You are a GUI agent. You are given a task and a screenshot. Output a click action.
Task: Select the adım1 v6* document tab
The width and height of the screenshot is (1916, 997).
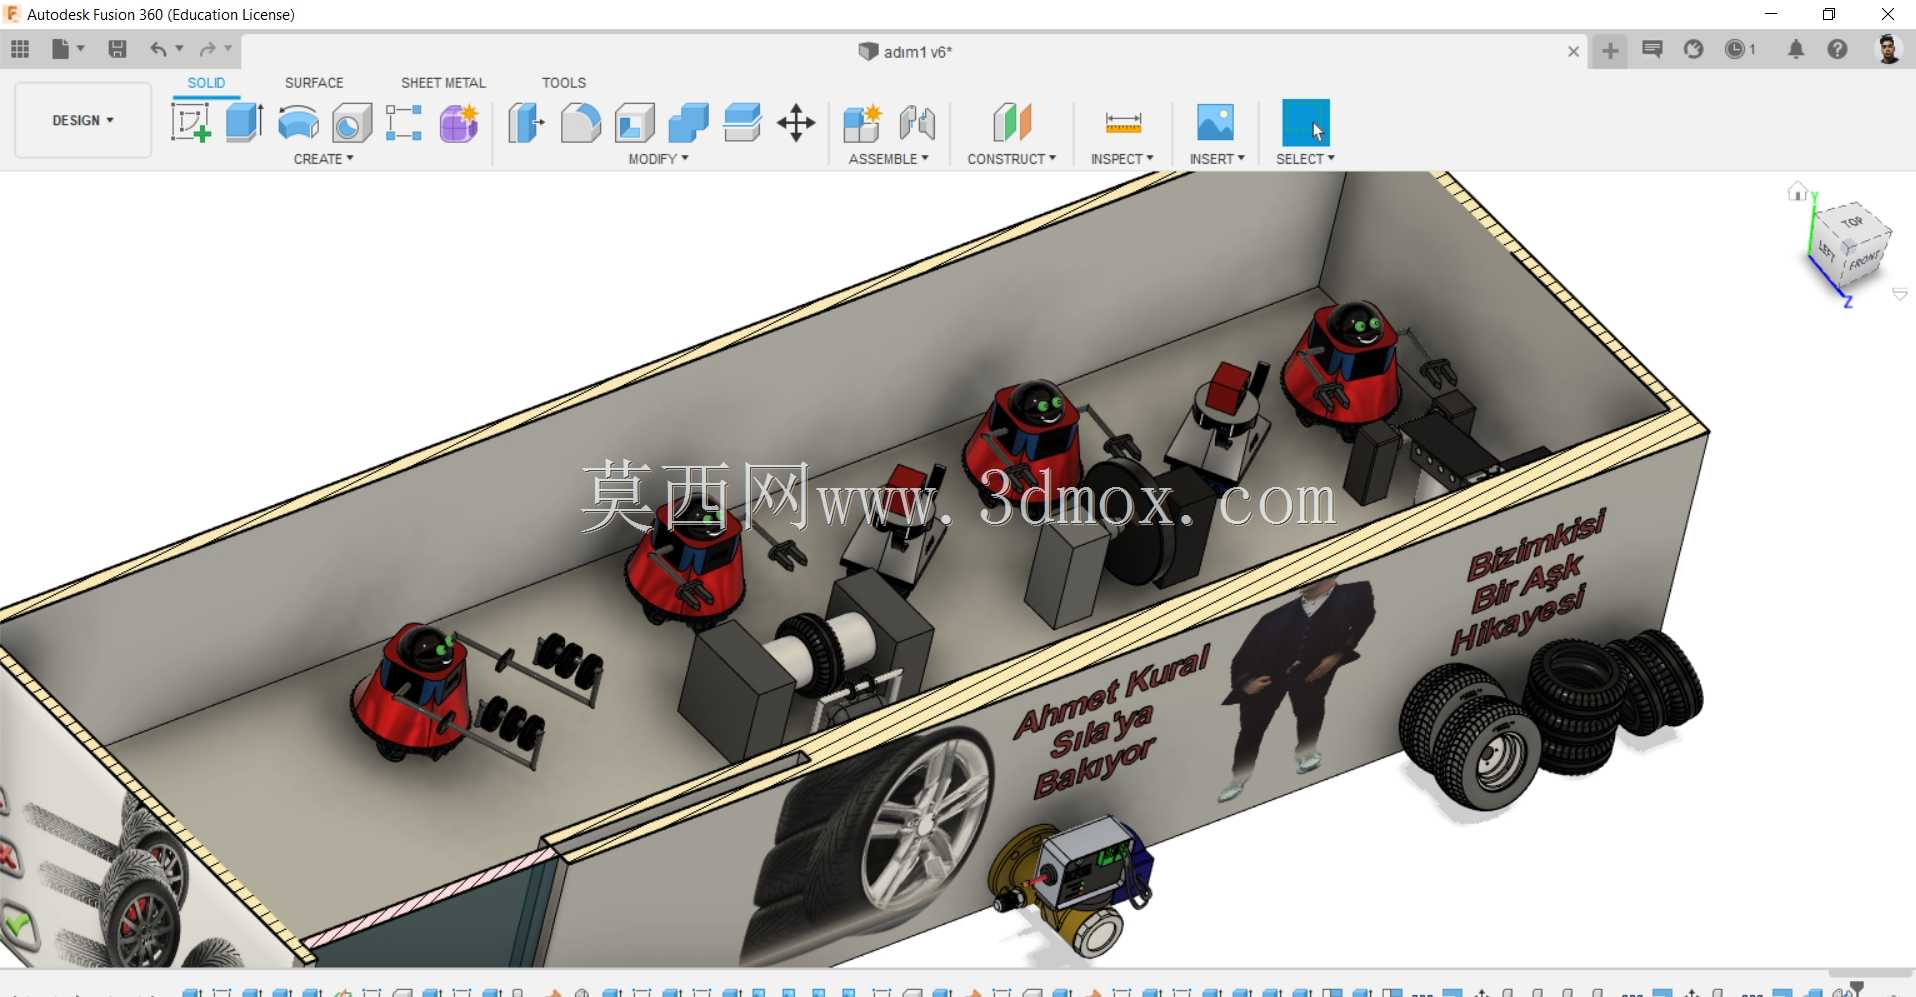905,51
